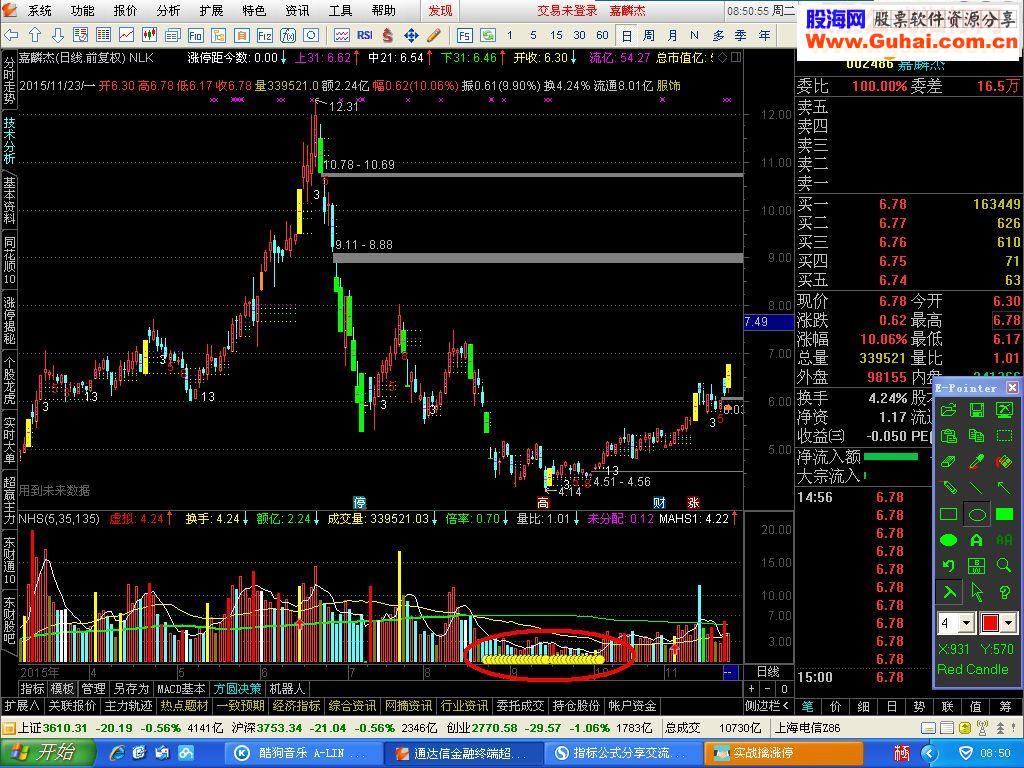This screenshot has height=768, width=1024.
Task: Select the filled ellipse tool in E-Pointer
Action: [x=948, y=540]
